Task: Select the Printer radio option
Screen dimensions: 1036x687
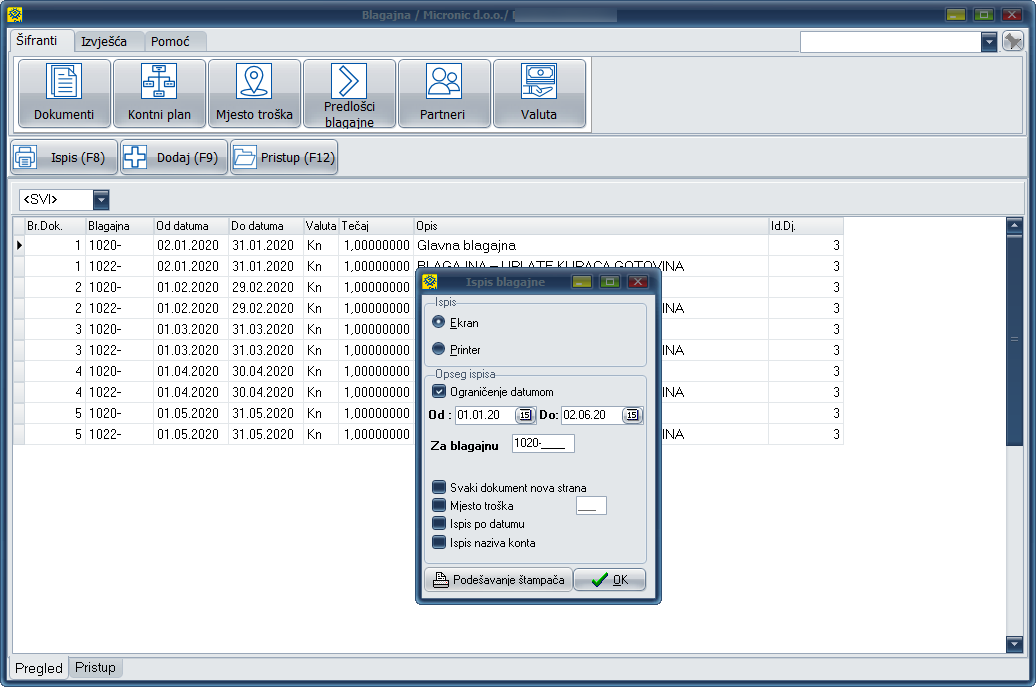Action: click(439, 350)
